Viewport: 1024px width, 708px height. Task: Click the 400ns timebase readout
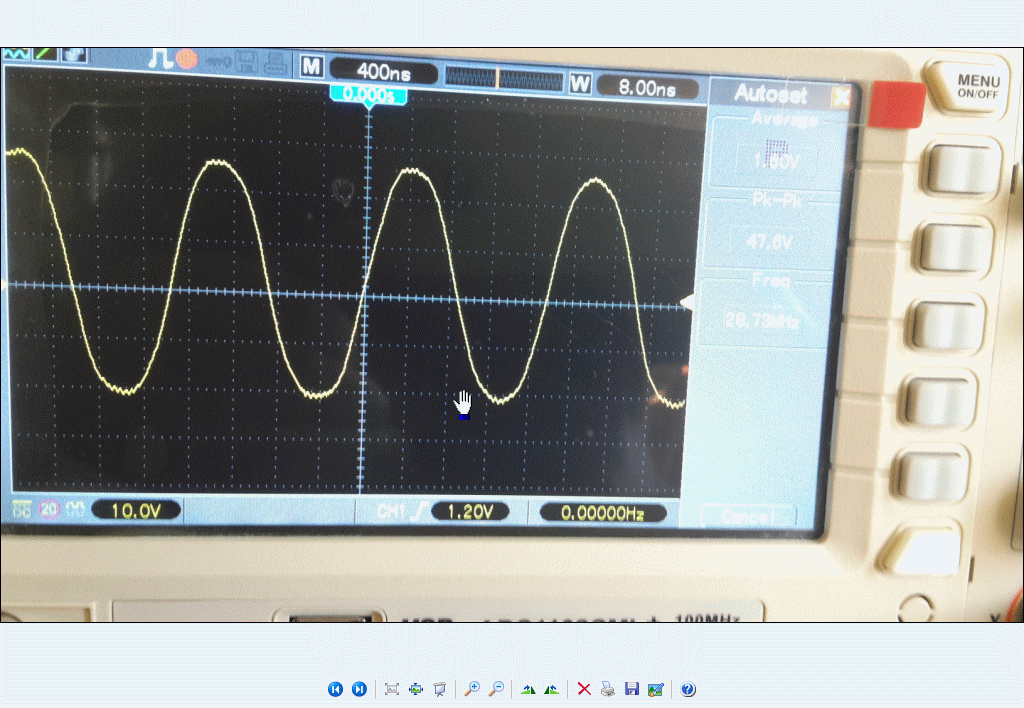[x=383, y=71]
